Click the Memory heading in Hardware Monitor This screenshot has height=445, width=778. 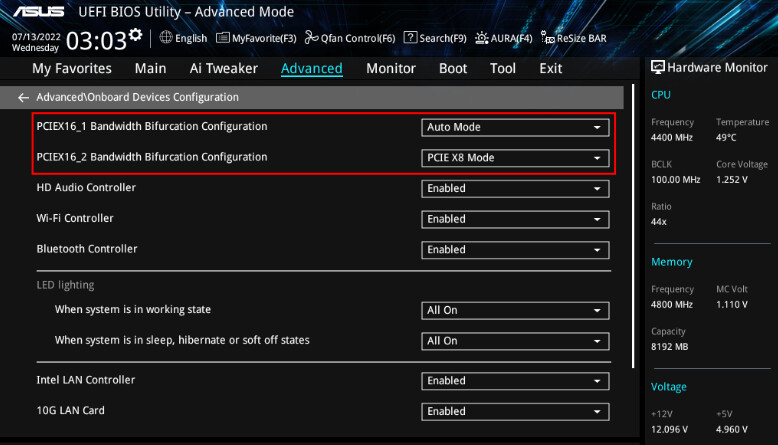point(671,262)
